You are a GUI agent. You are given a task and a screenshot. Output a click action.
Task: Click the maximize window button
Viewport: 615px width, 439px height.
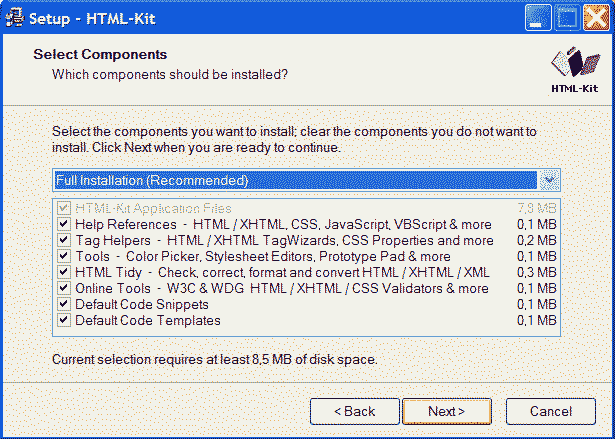[x=567, y=18]
